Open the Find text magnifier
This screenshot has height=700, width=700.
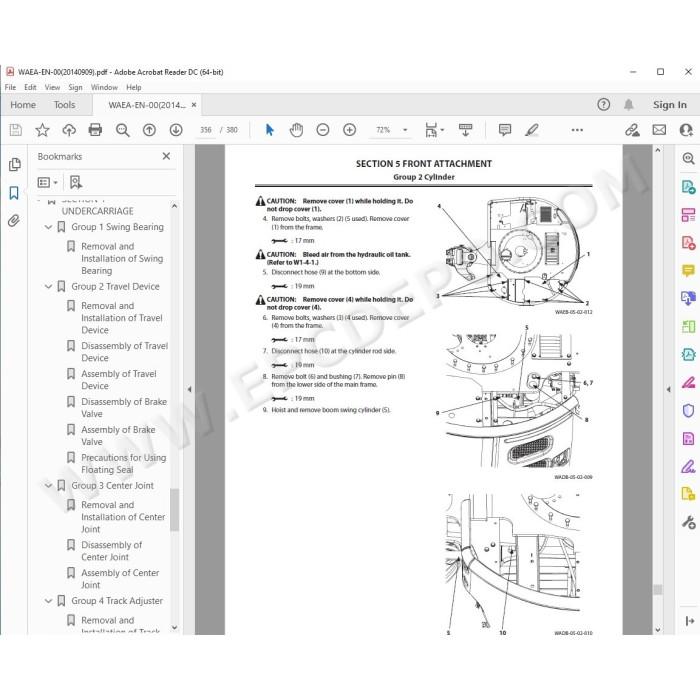[122, 130]
